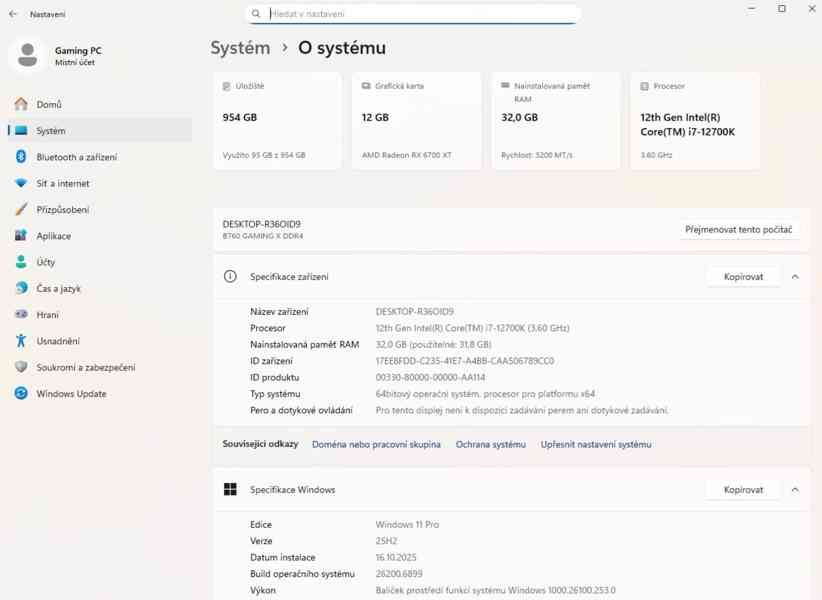This screenshot has height=600, width=822.
Task: Open the Ochrana systému link
Action: [x=490, y=444]
